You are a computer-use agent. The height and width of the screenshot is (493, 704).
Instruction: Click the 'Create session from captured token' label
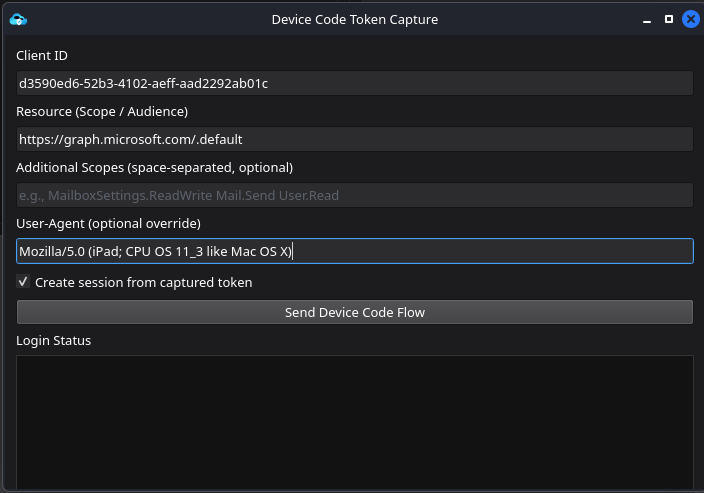(x=143, y=283)
